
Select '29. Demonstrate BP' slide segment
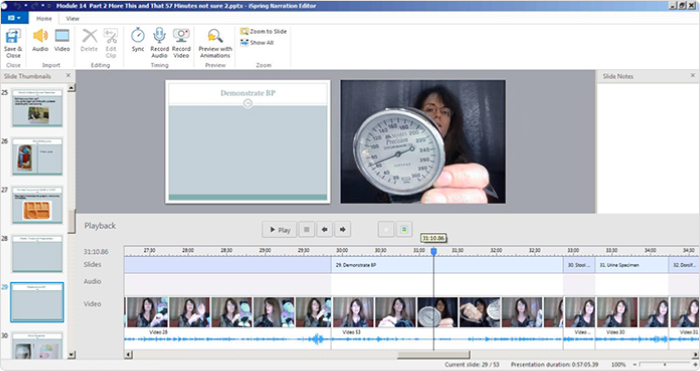447,265
